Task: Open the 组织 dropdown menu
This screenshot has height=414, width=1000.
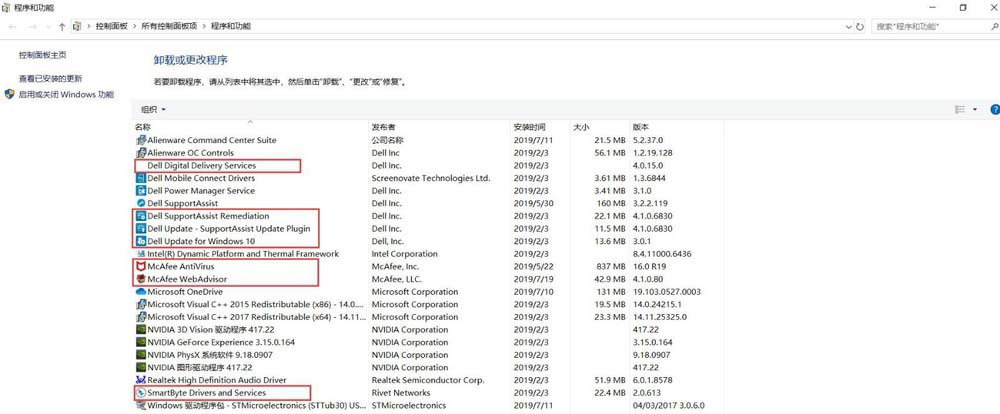Action: [x=153, y=110]
